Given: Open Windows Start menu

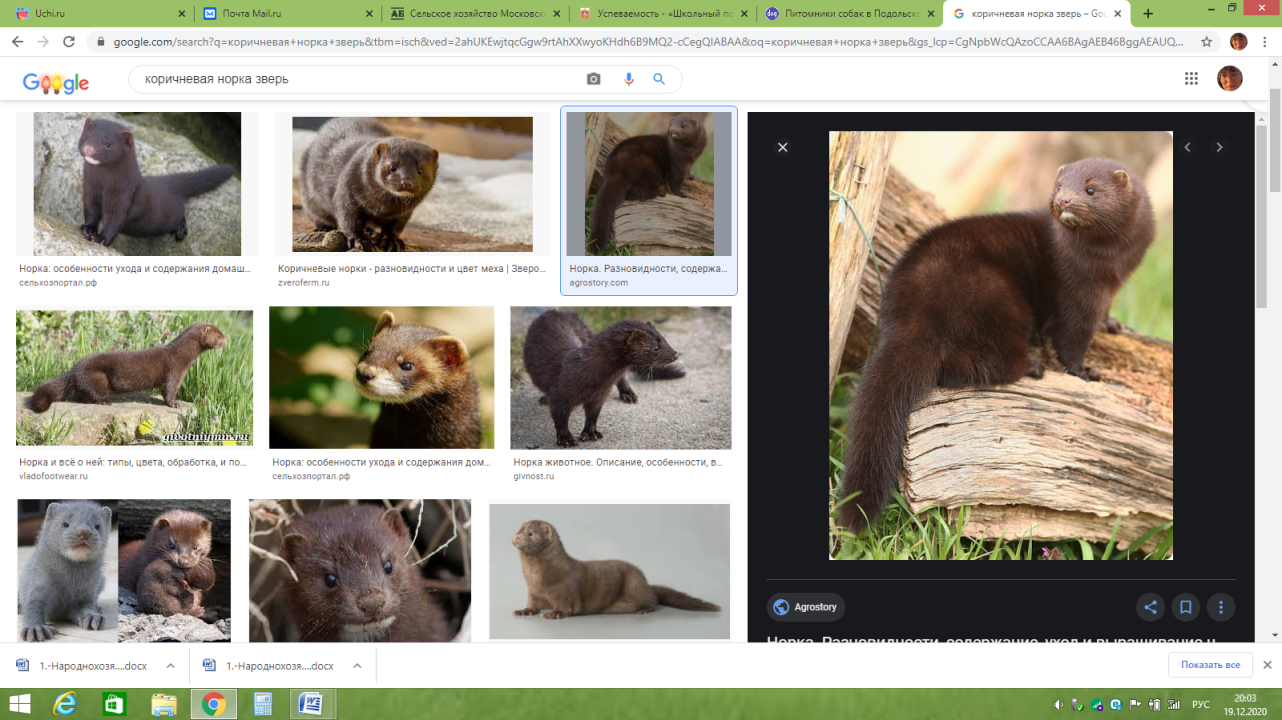Looking at the screenshot, I should coord(20,704).
